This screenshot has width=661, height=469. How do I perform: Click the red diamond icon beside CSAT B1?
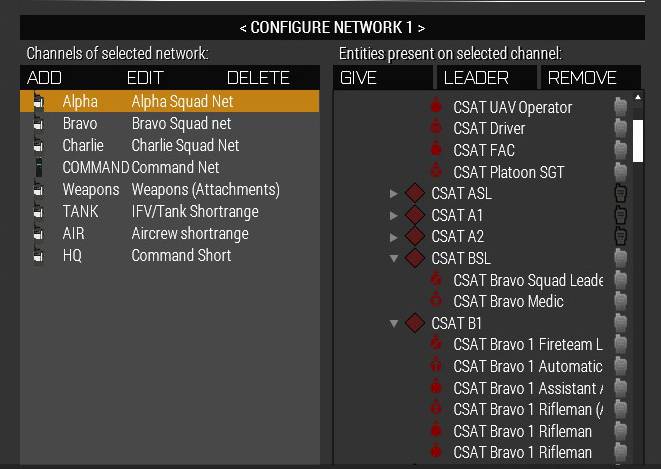coord(415,323)
